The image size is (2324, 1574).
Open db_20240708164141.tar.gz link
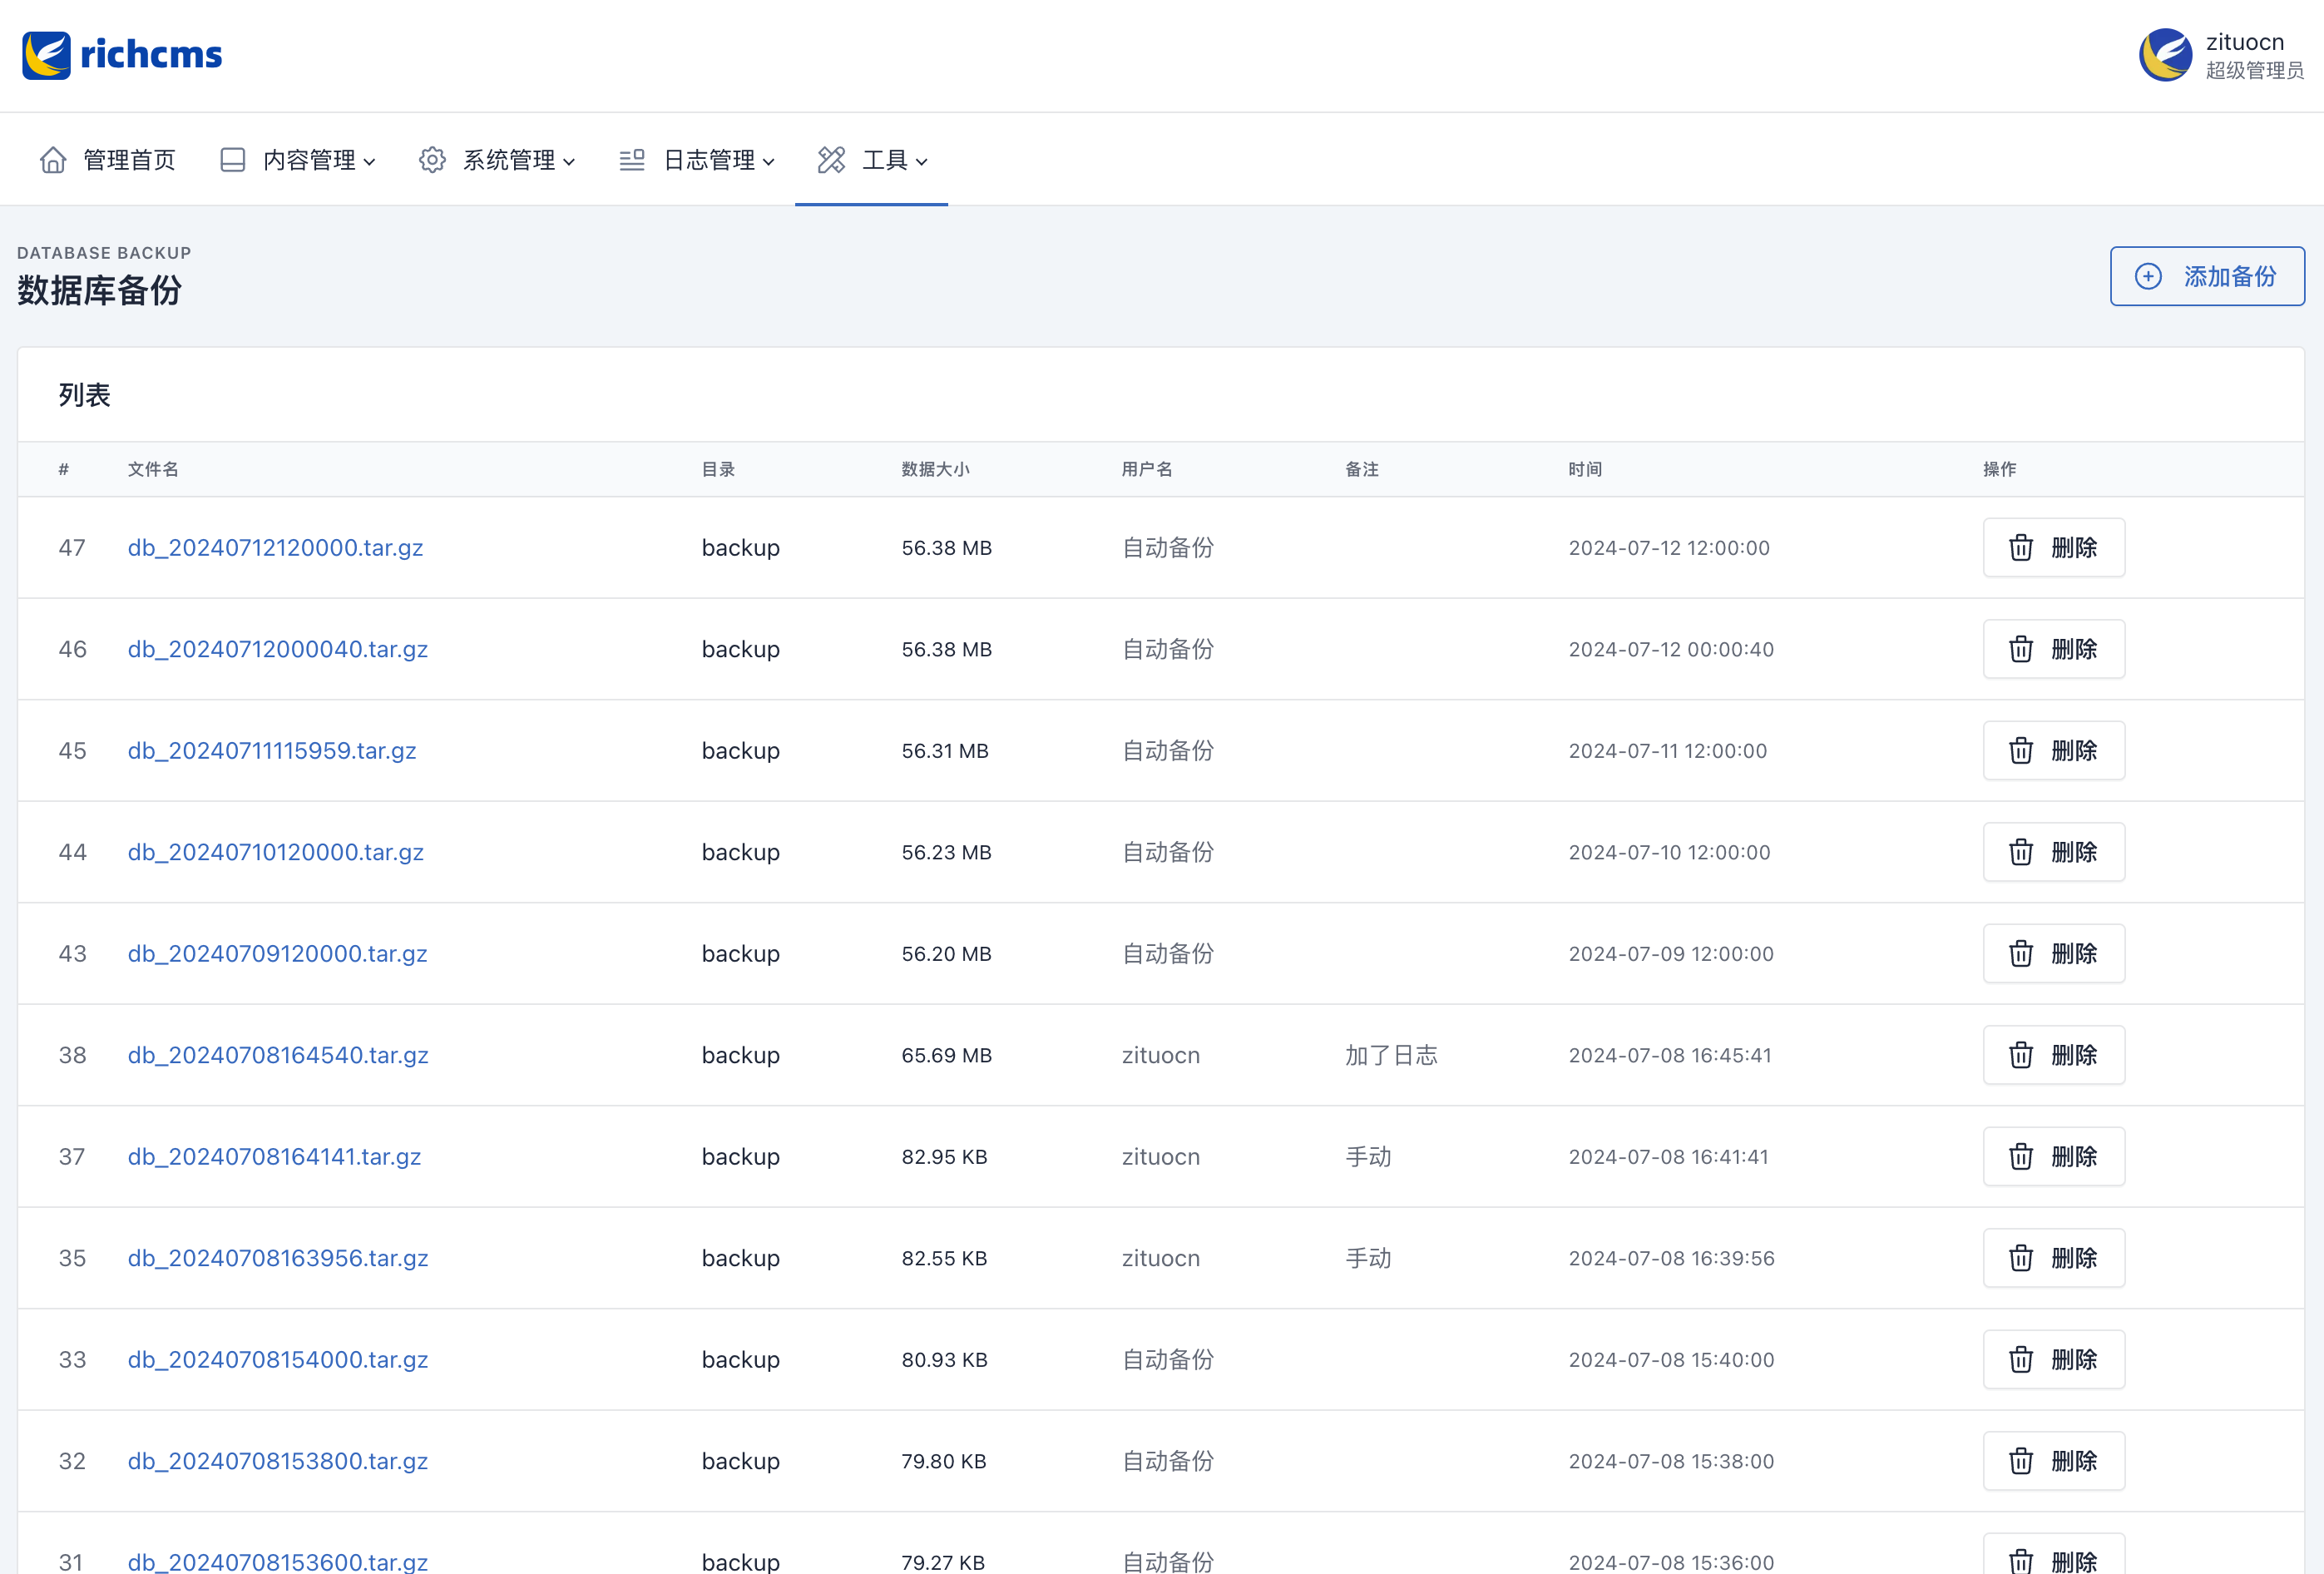click(x=274, y=1156)
